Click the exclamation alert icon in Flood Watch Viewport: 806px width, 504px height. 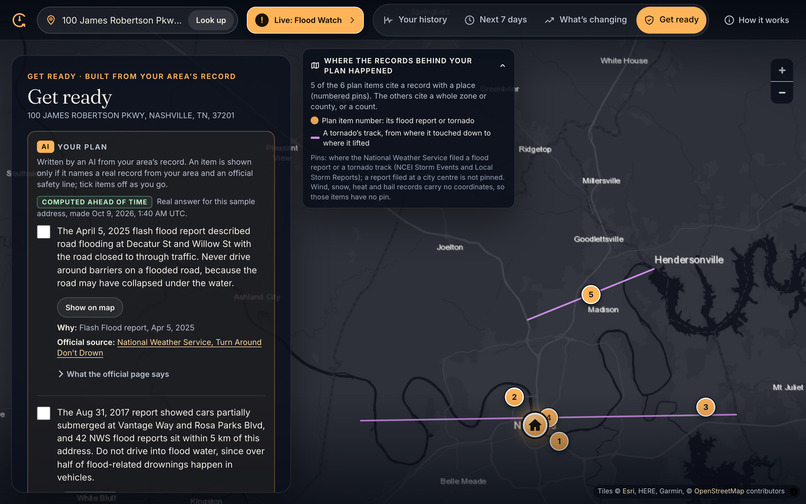(262, 20)
